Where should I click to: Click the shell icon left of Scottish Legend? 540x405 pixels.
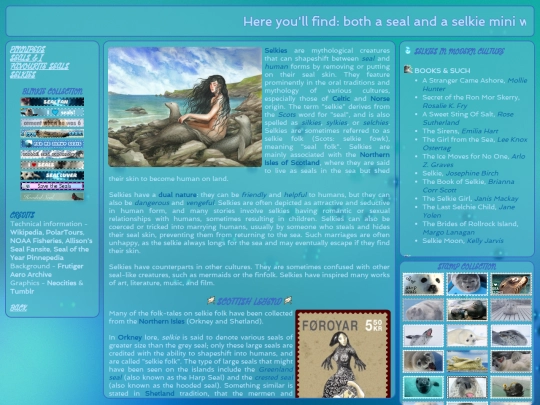pos(211,301)
